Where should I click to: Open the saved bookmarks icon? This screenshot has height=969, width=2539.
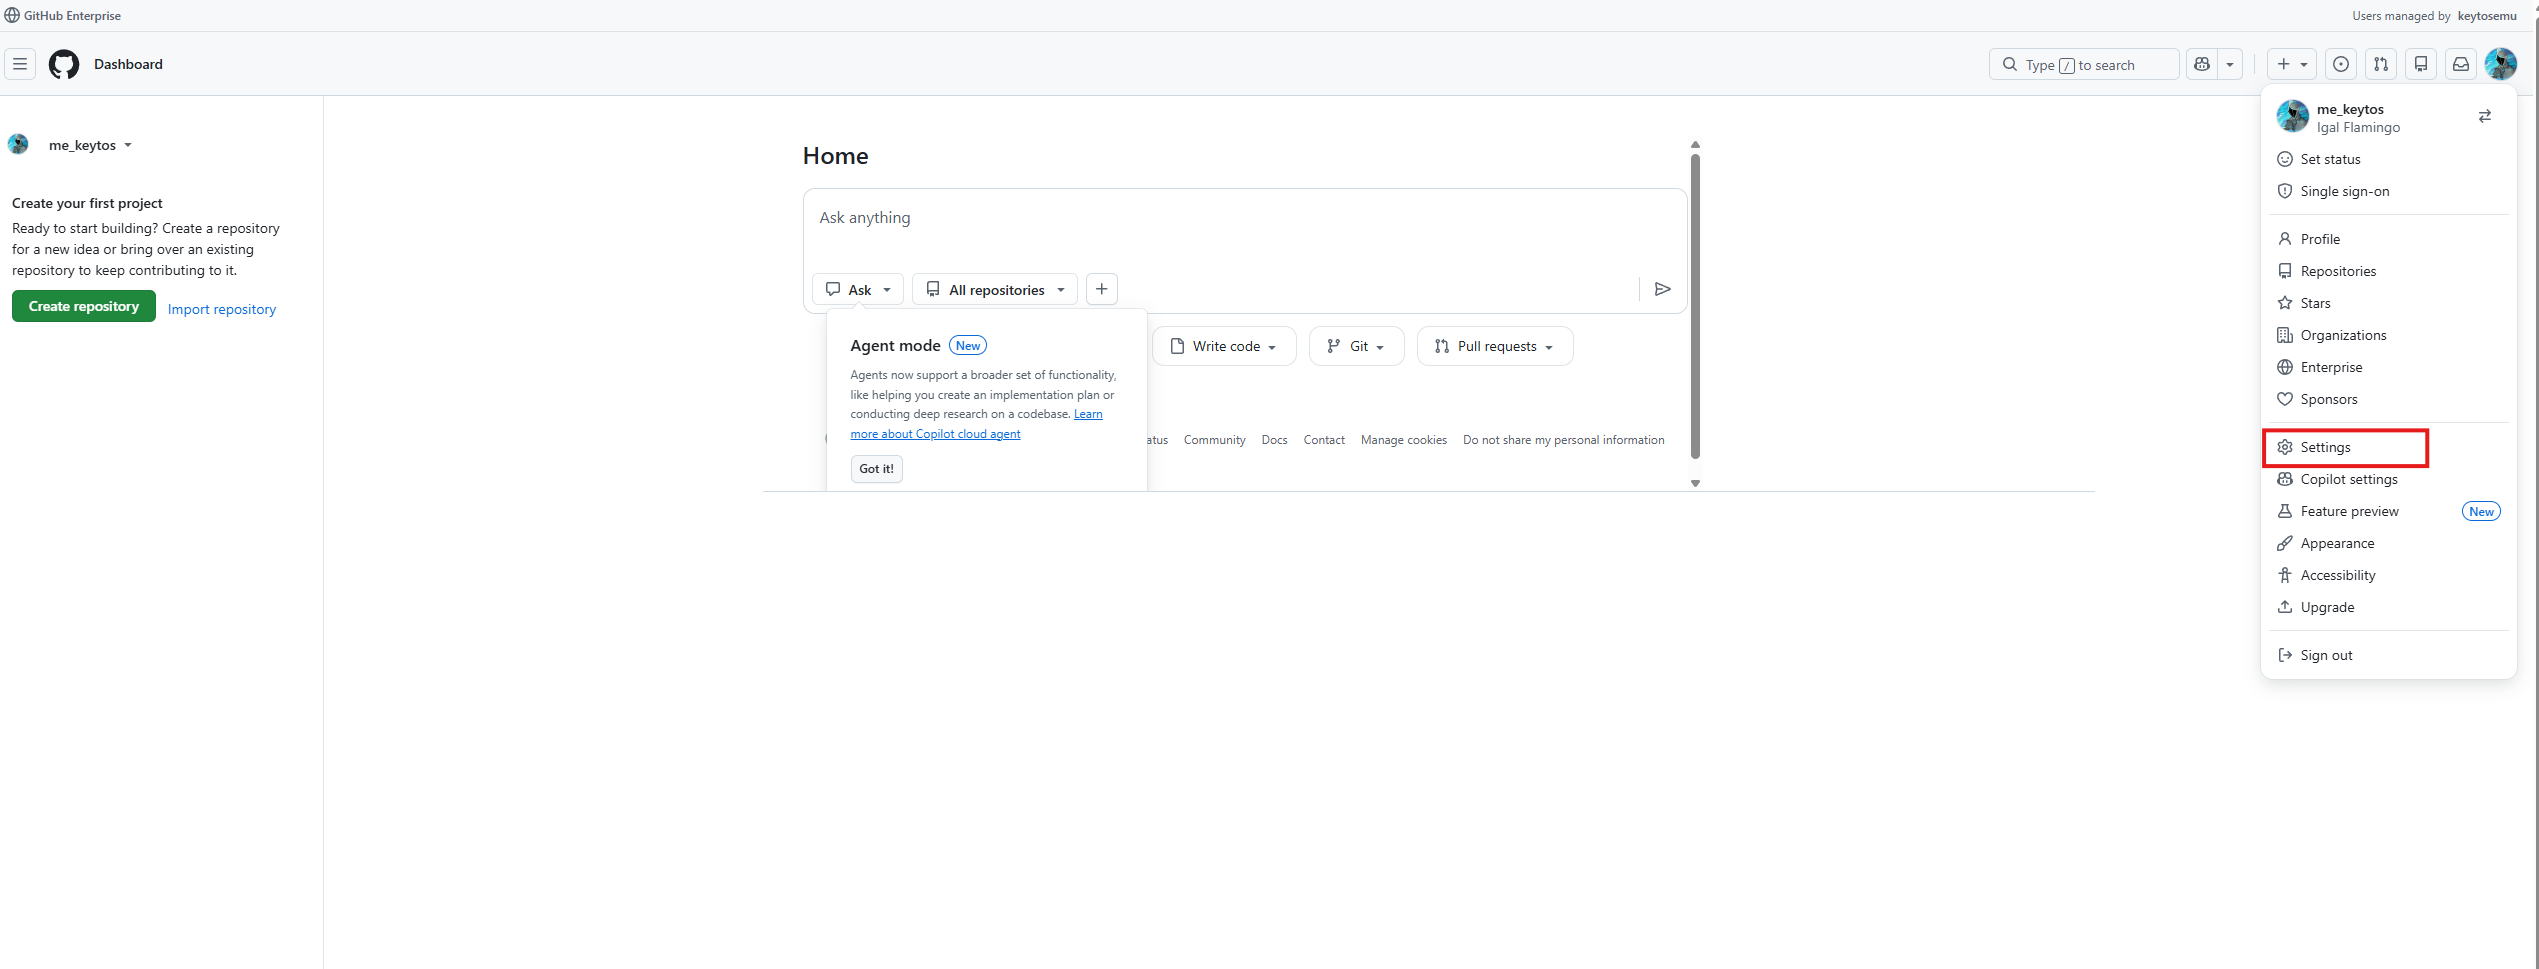[x=2421, y=64]
